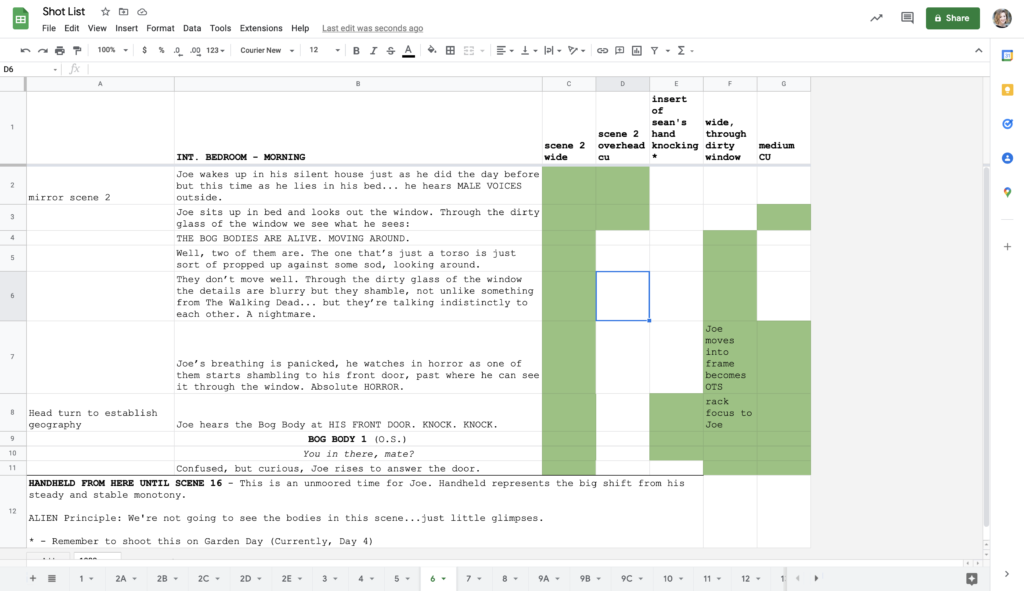Increase decimal places

pyautogui.click(x=195, y=50)
